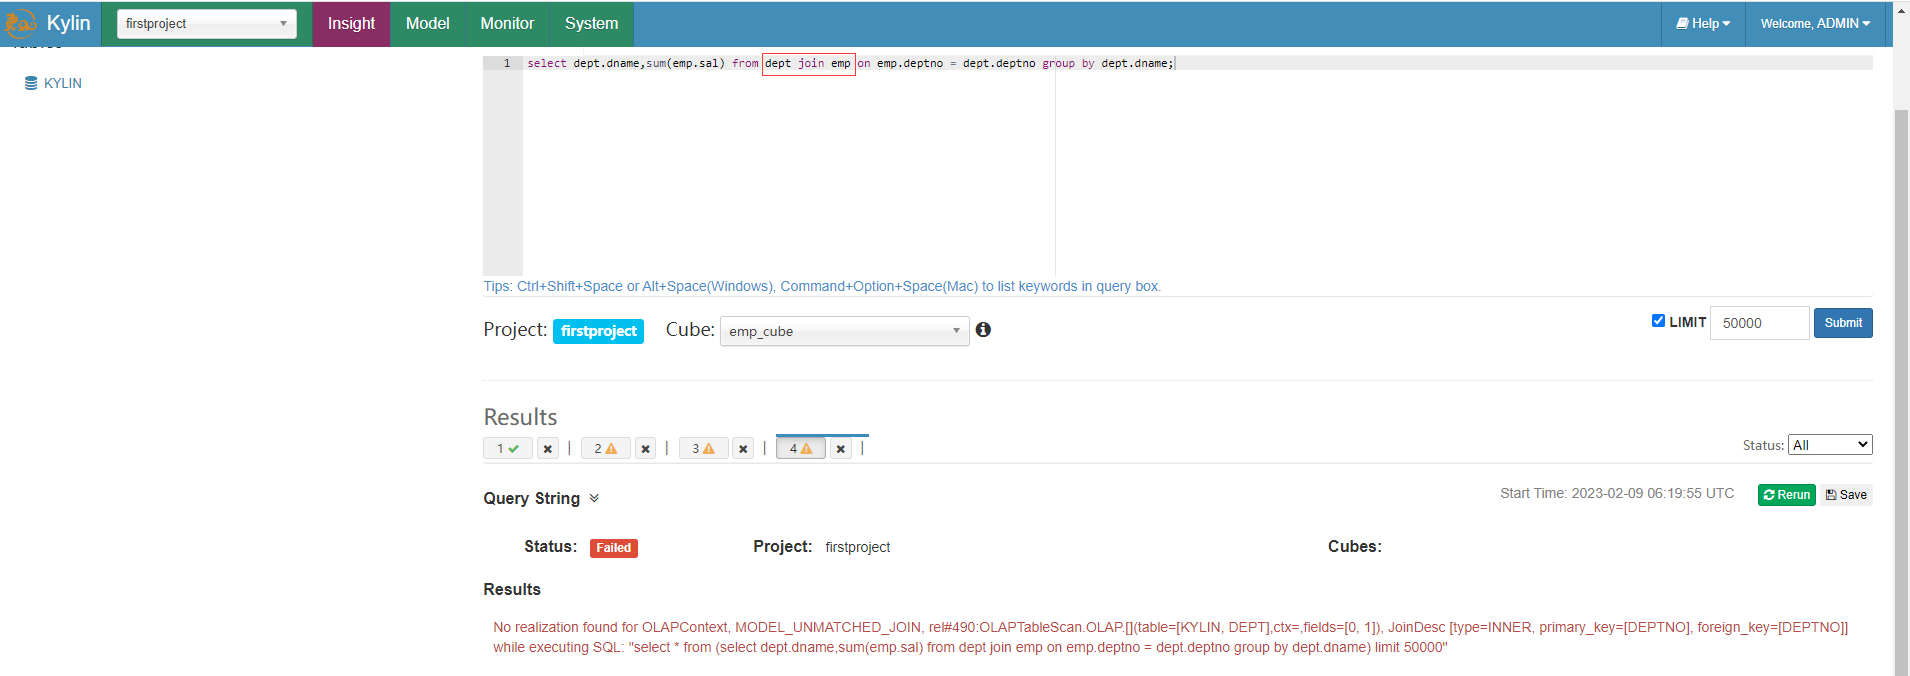Close query result tab 3
Viewport: 1910px width, 676px height.
click(743, 449)
